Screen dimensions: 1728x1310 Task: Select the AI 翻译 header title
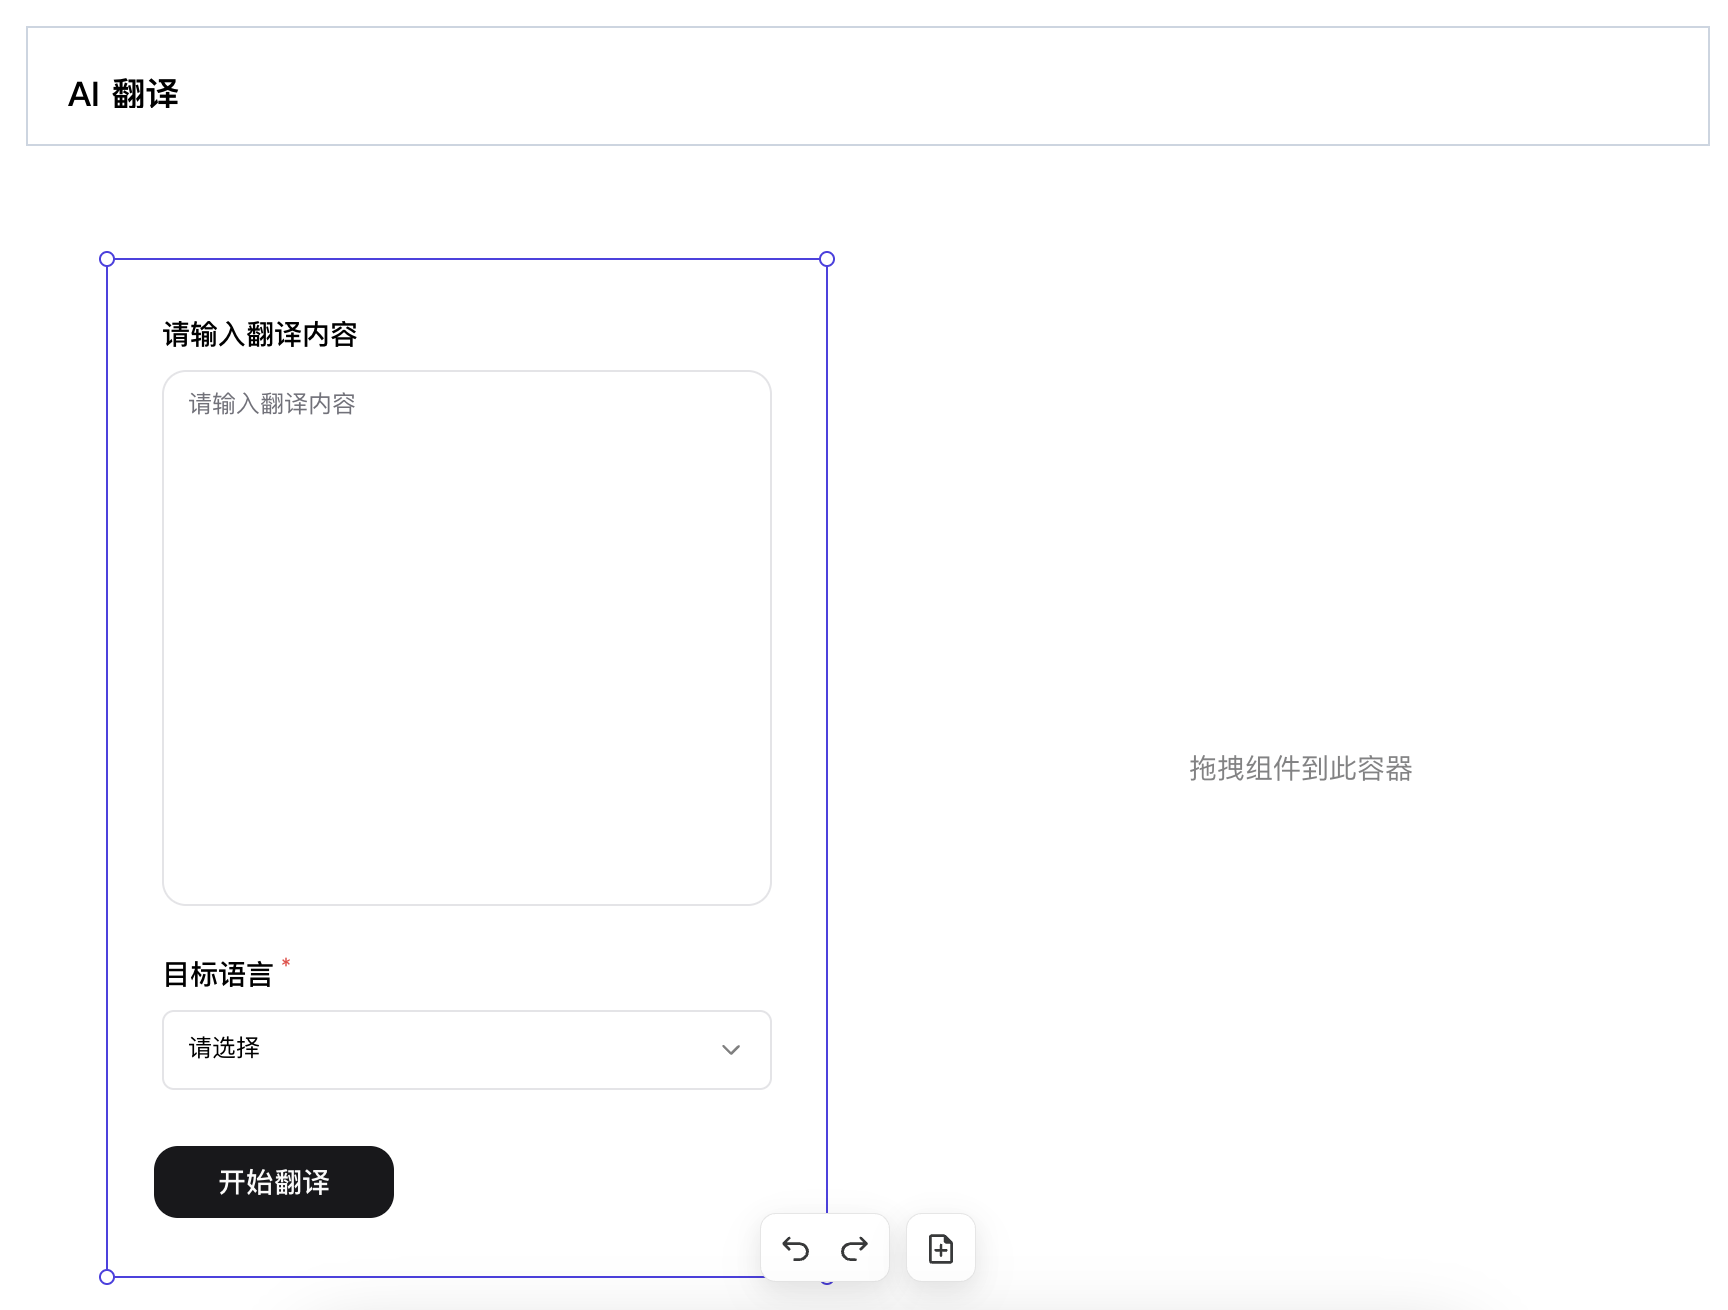123,94
